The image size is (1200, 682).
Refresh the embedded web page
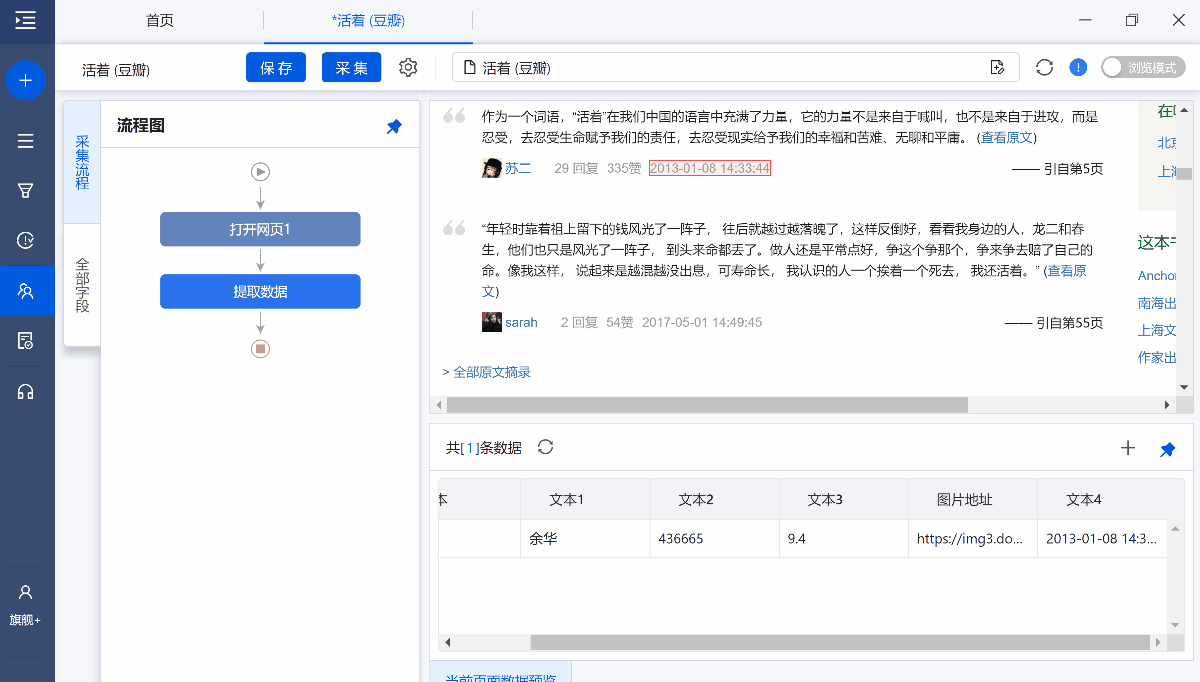tap(1045, 67)
